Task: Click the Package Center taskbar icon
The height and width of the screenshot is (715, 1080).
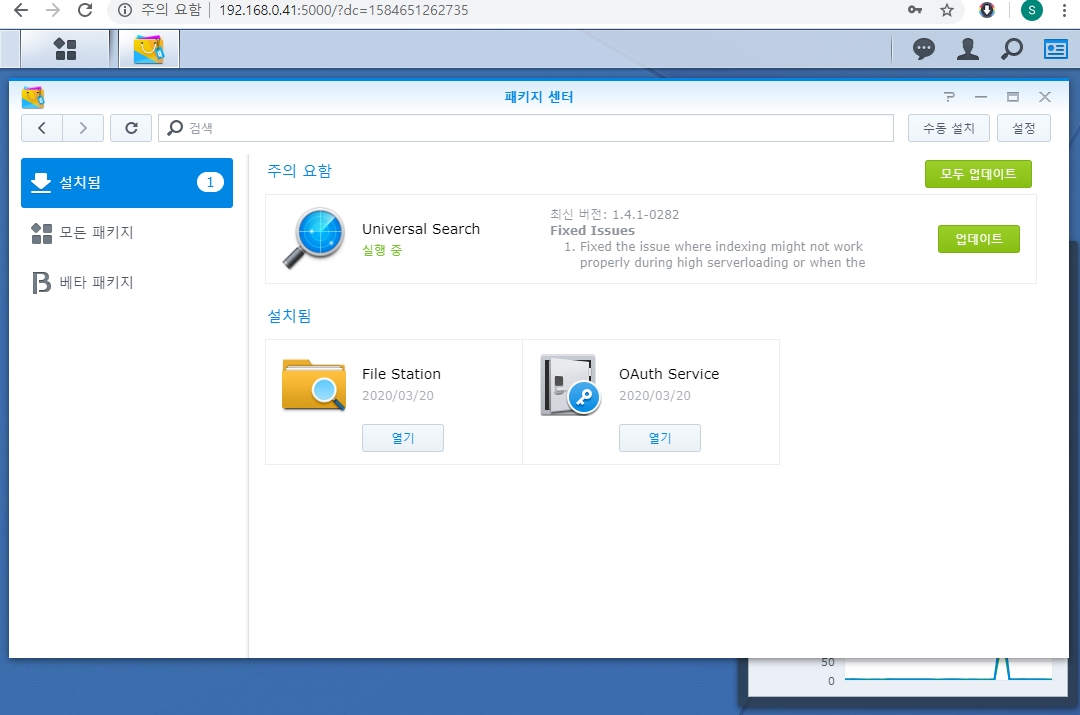Action: (x=149, y=49)
